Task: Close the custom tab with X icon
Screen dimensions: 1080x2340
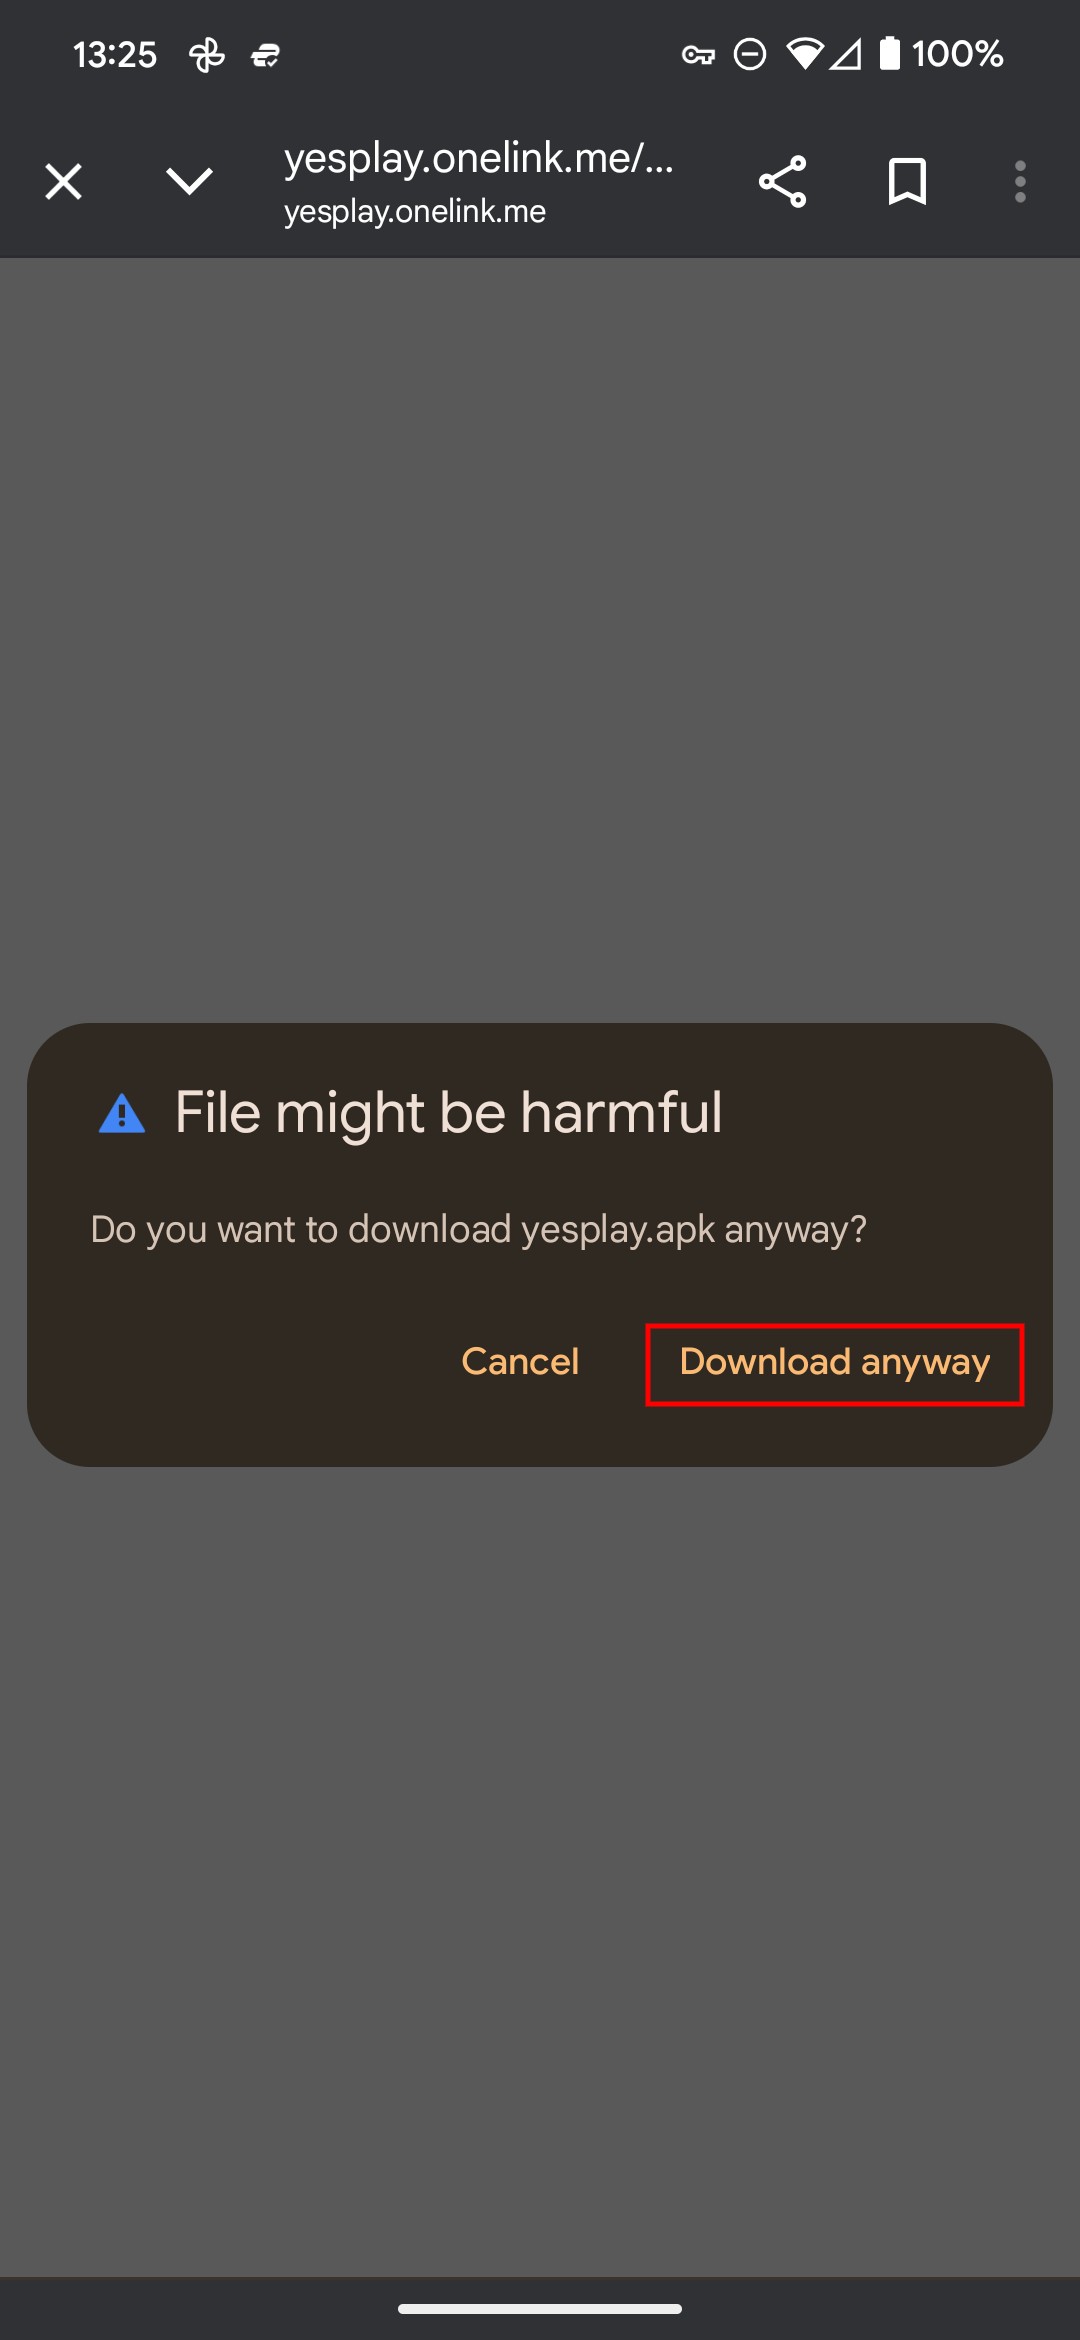Action: [x=63, y=182]
